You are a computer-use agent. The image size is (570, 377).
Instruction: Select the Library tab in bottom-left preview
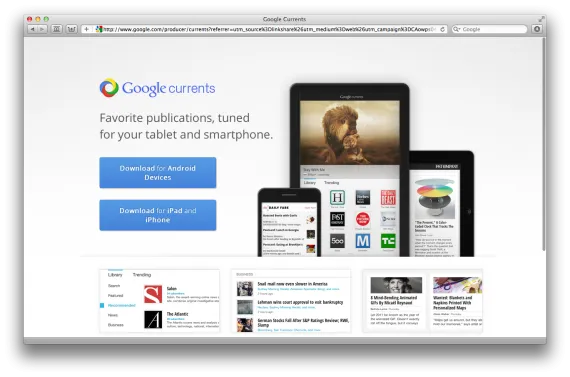pos(115,275)
